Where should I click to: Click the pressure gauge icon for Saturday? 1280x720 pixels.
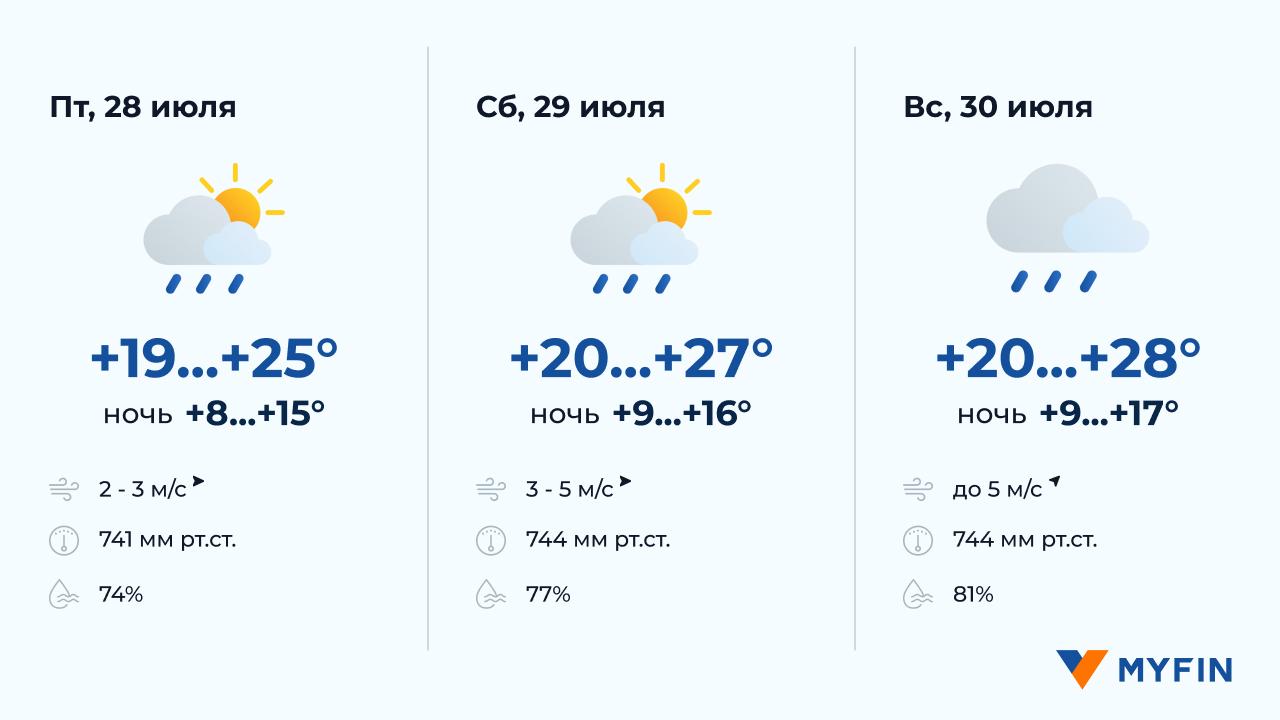pos(490,541)
